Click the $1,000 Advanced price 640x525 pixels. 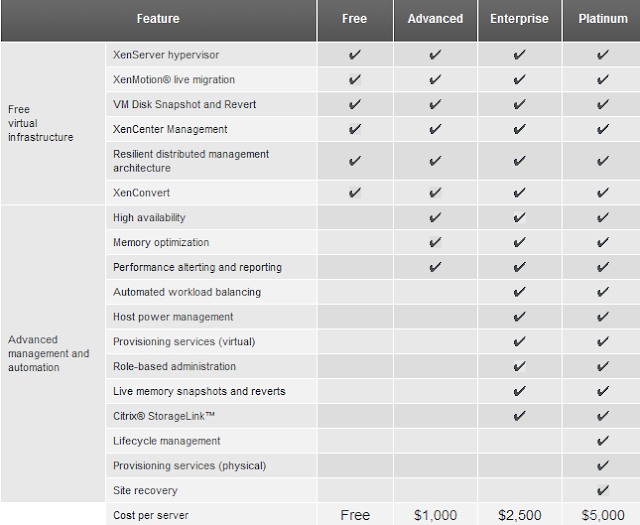click(435, 515)
